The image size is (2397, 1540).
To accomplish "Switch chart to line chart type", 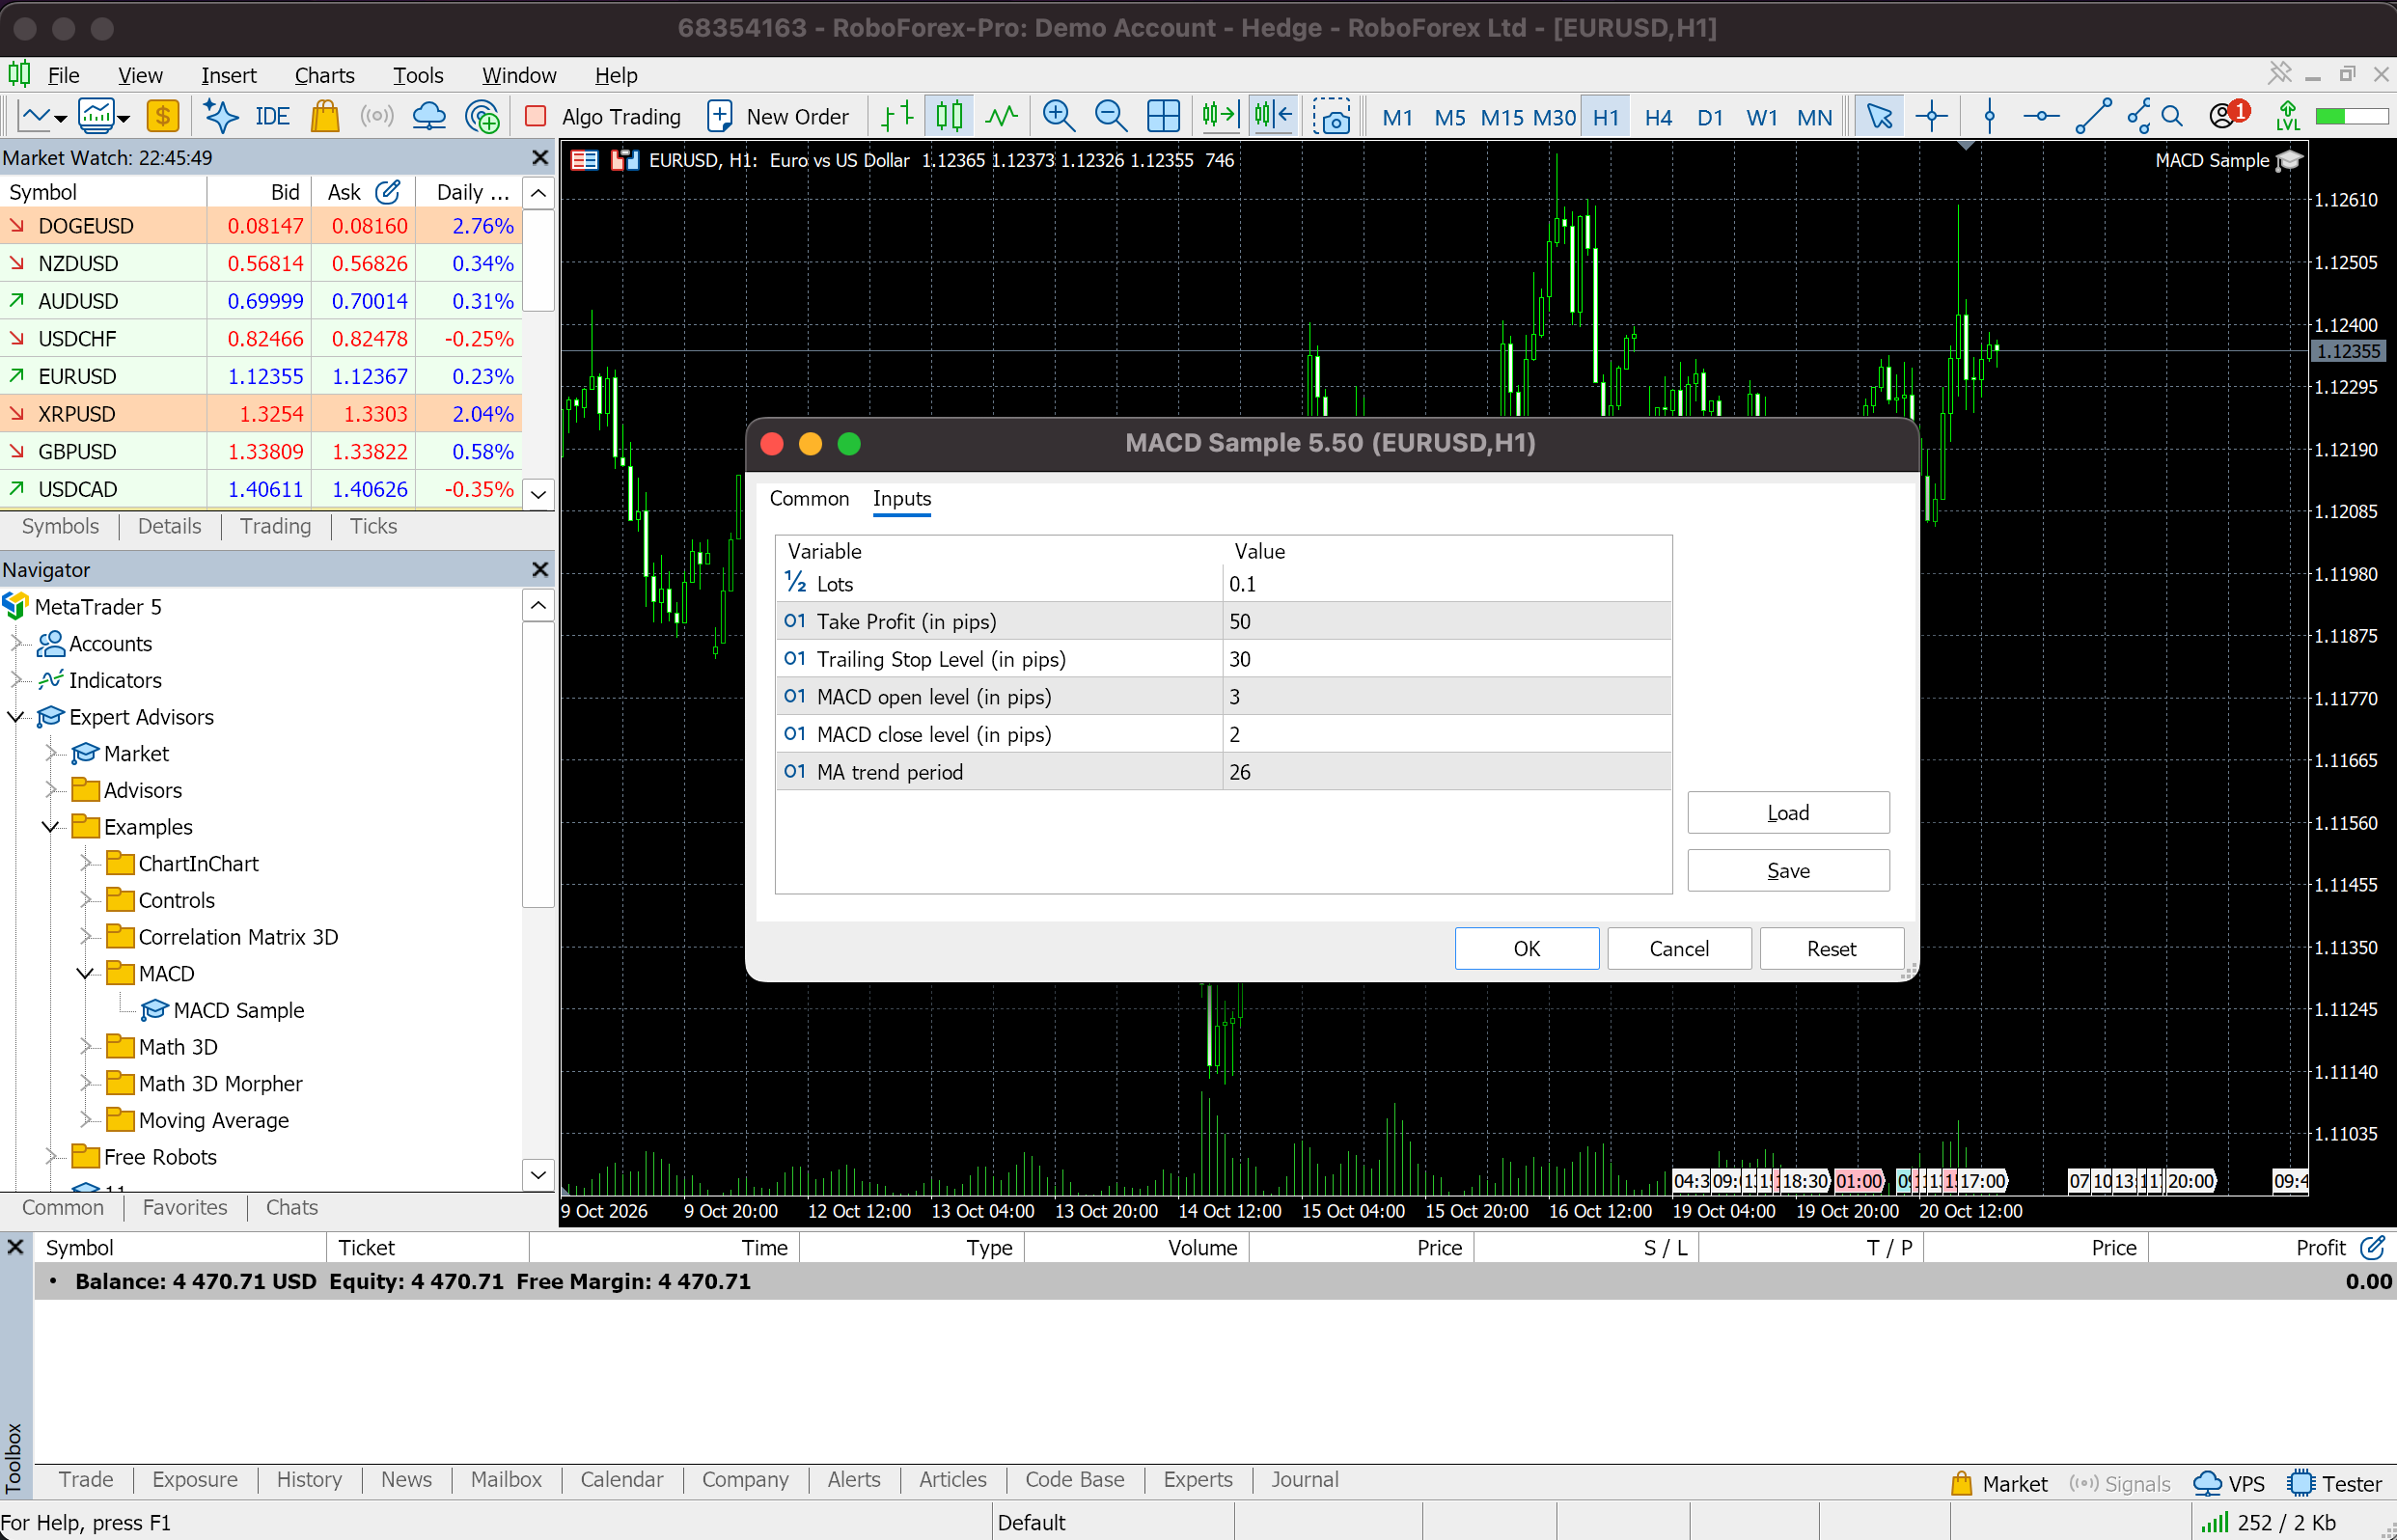I will point(1001,117).
